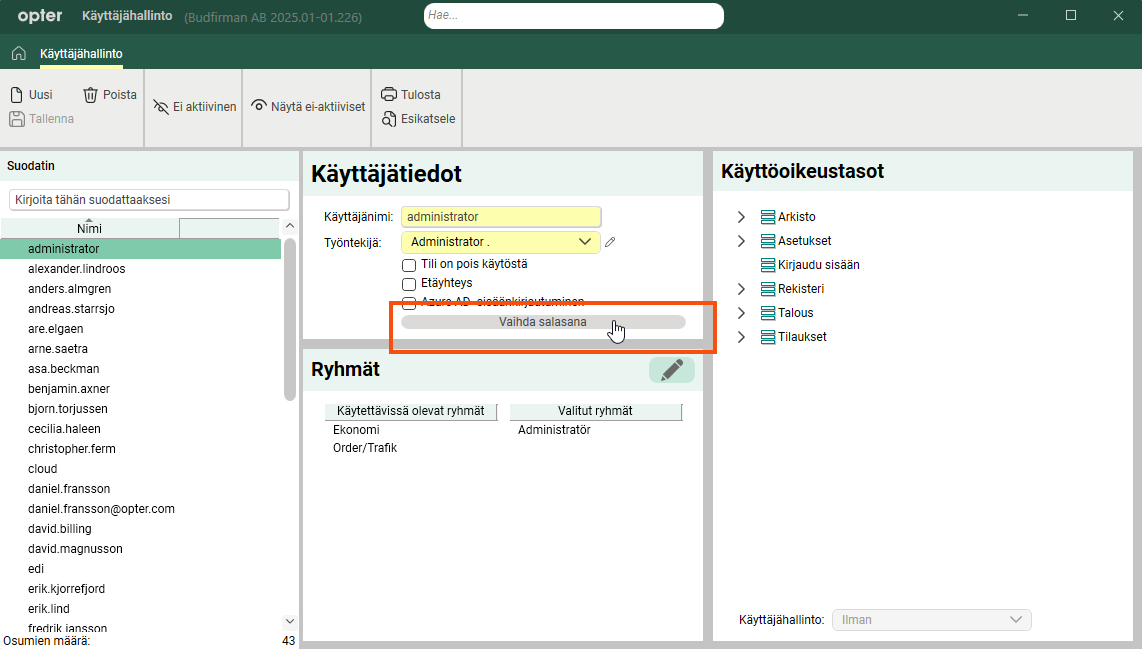This screenshot has height=649, width=1142.
Task: Select user alexander.lindroos in list
Action: pyautogui.click(x=76, y=269)
